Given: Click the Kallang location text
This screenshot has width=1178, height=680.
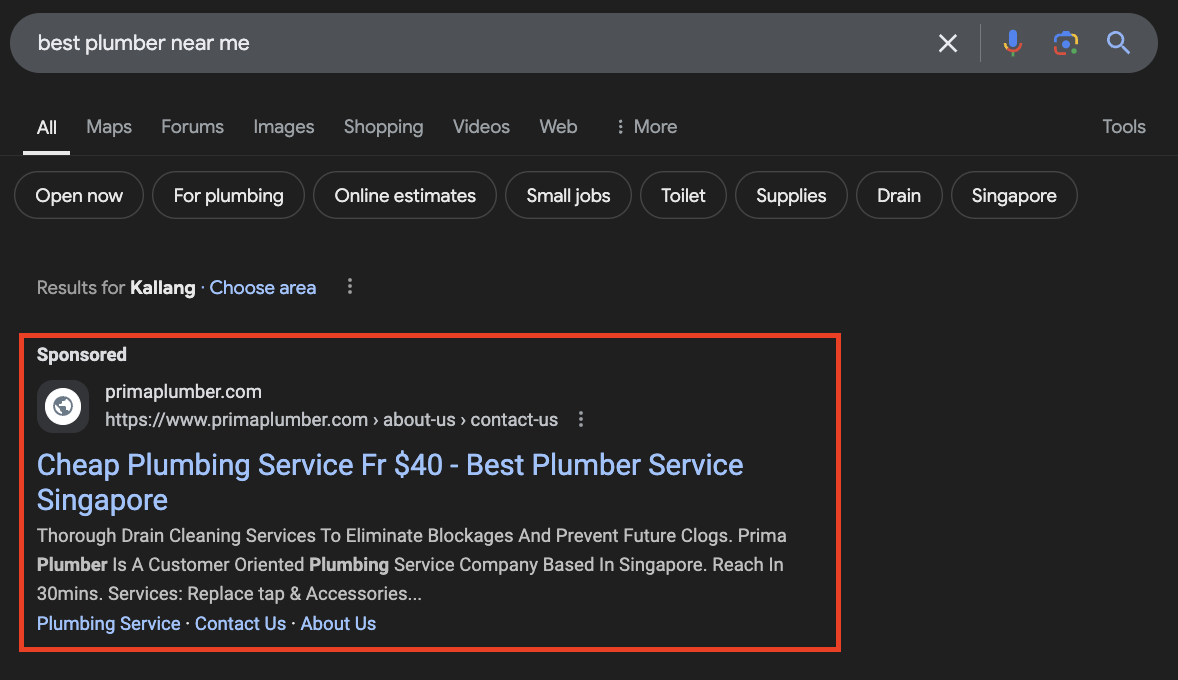Looking at the screenshot, I should point(162,288).
